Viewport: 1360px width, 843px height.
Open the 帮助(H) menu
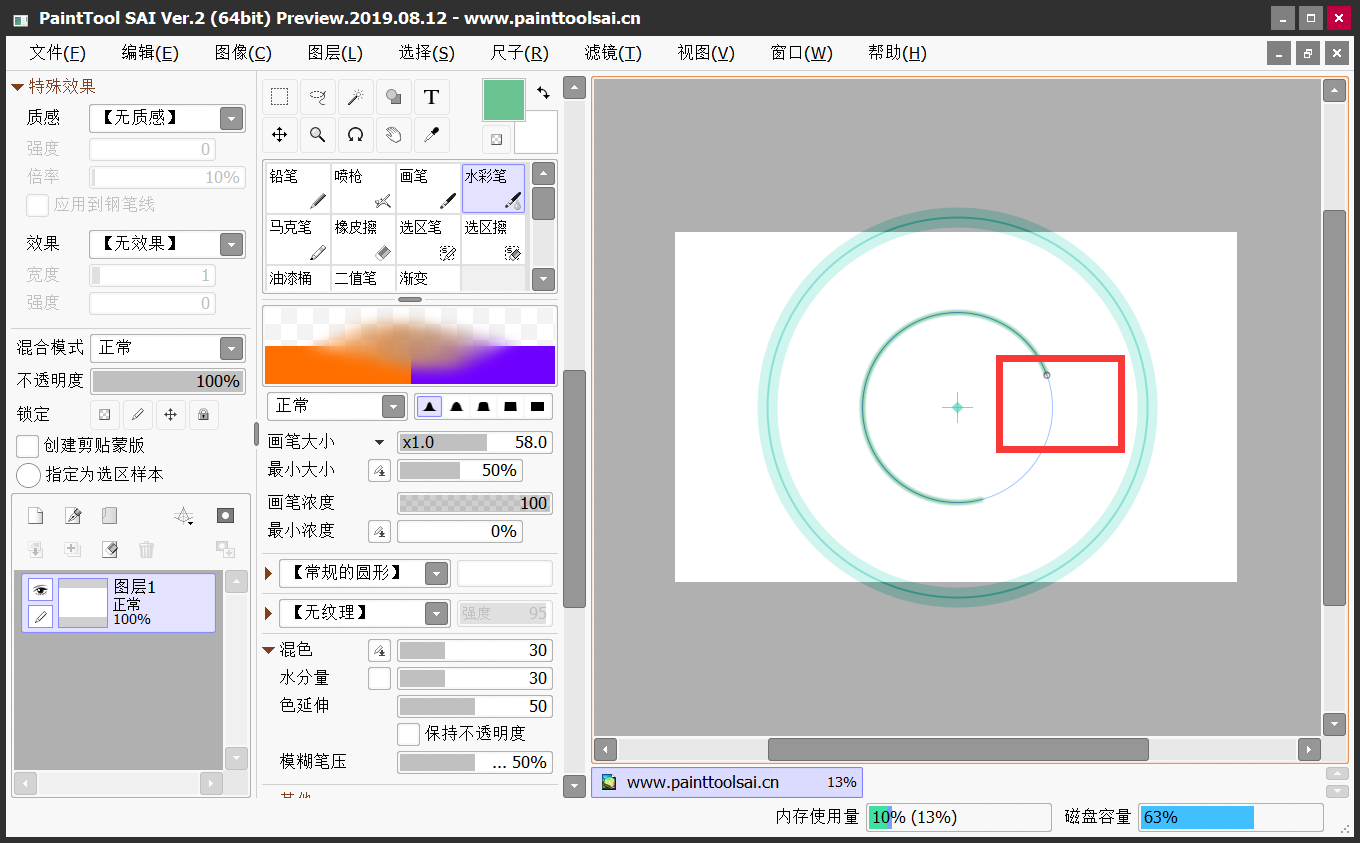897,53
